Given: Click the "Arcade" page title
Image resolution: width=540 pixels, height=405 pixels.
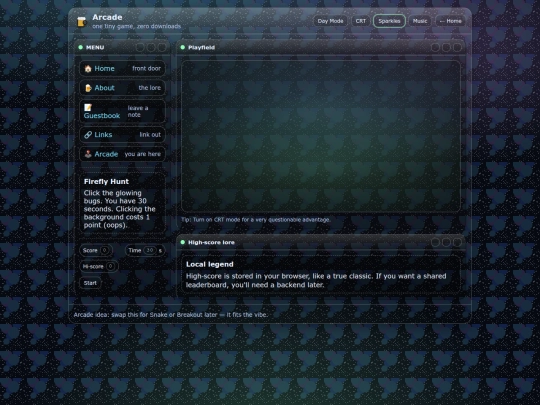Looking at the screenshot, I should tap(107, 17).
